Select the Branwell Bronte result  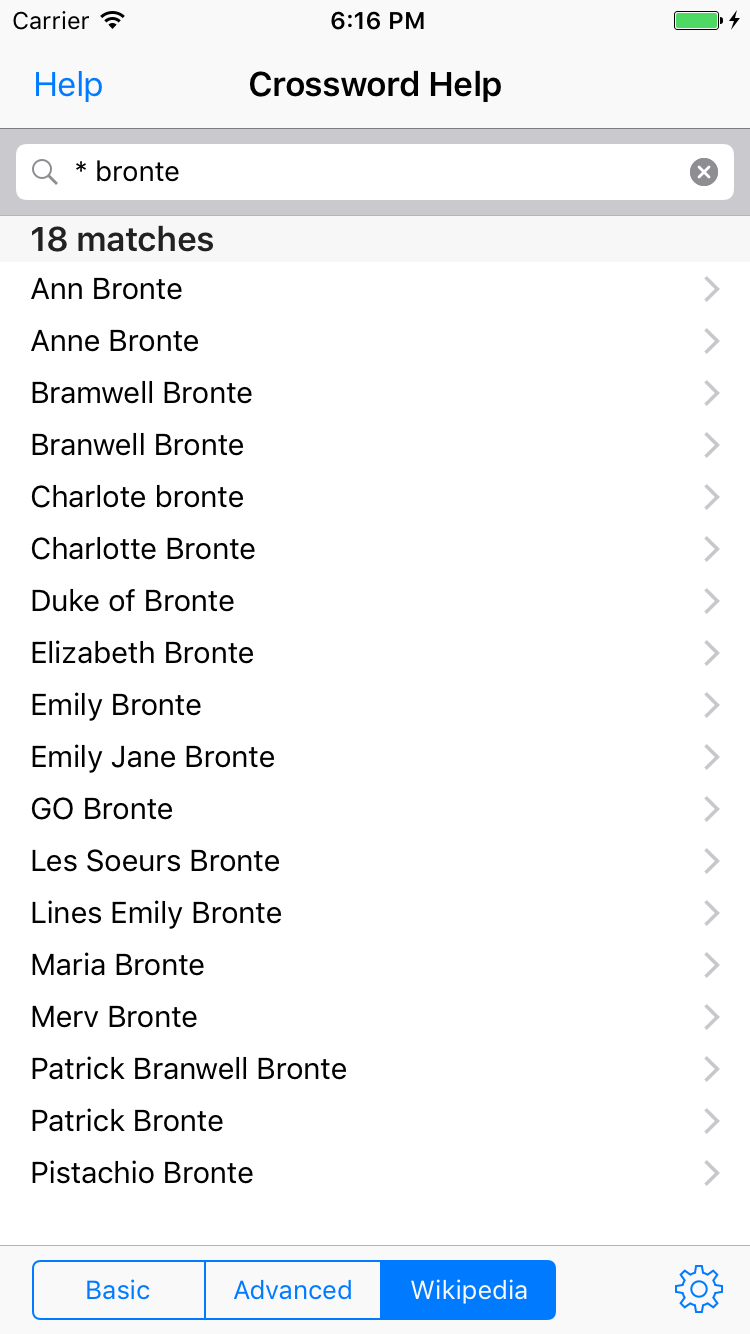137,445
